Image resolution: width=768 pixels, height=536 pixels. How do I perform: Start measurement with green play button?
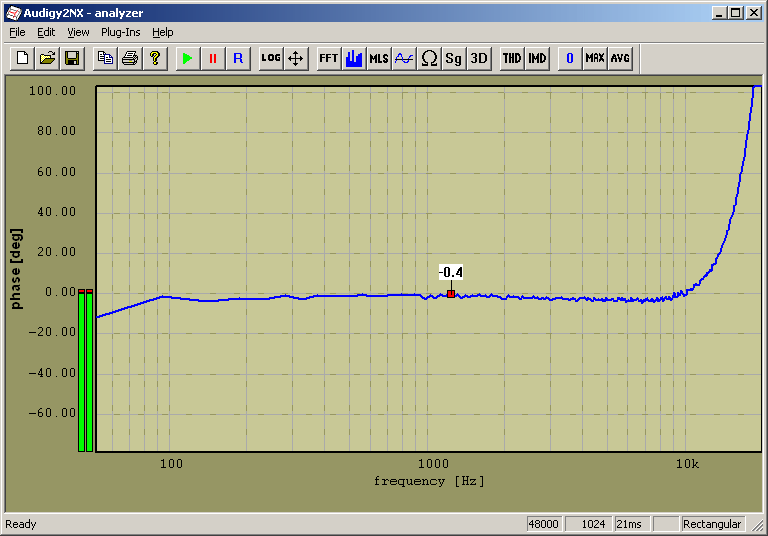pos(187,58)
